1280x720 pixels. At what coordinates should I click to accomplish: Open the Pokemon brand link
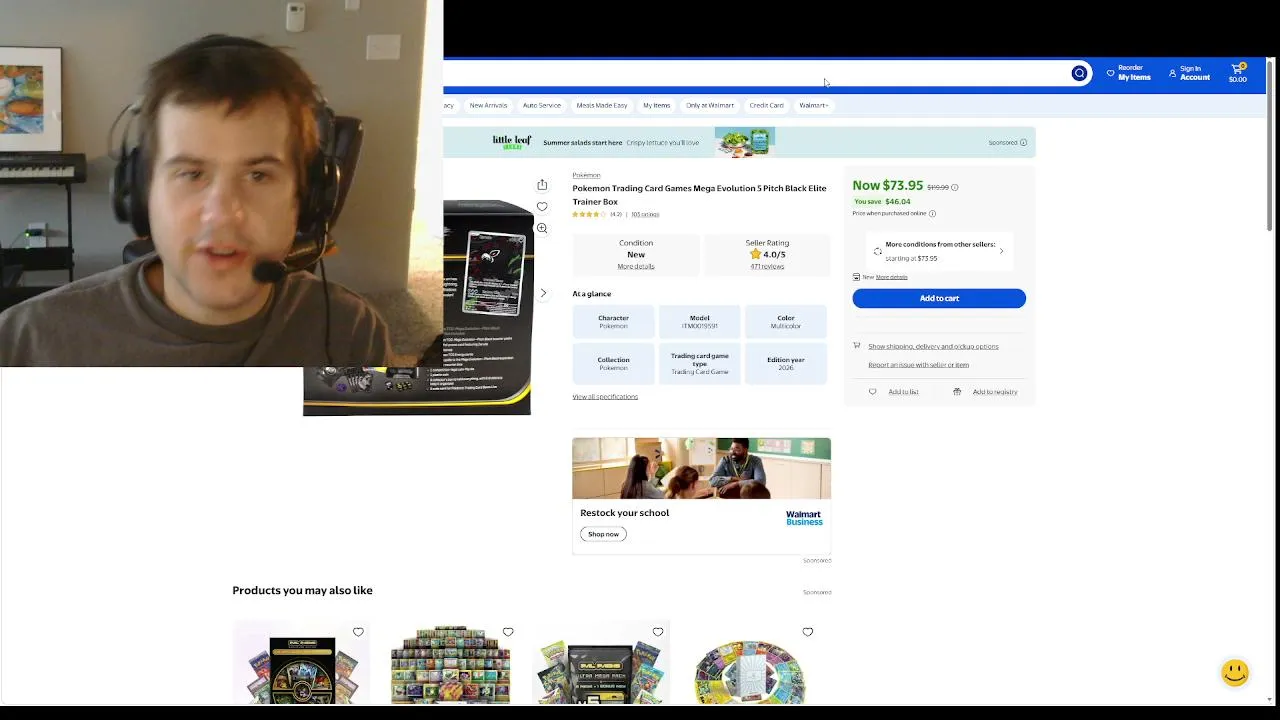pyautogui.click(x=586, y=175)
